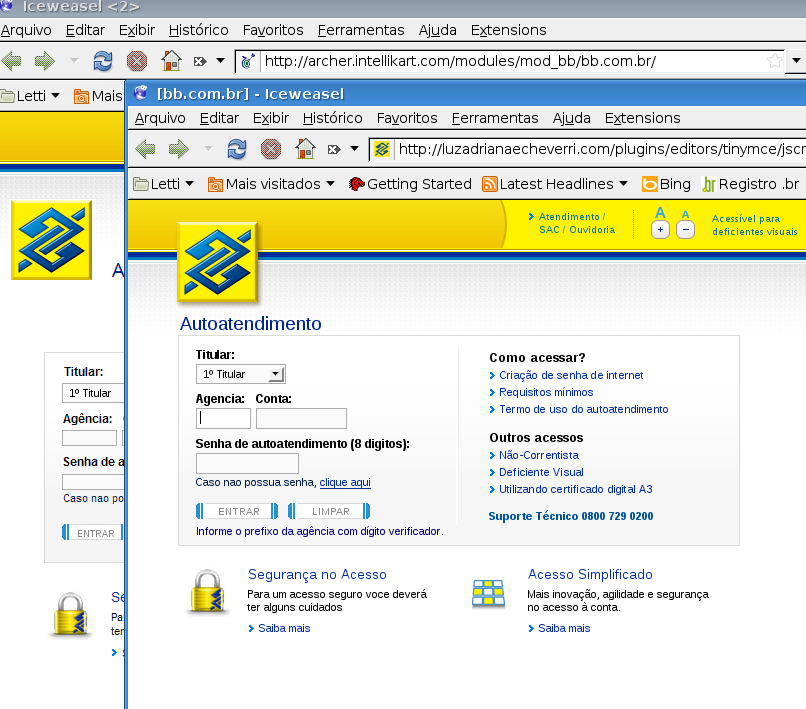This screenshot has height=709, width=806.
Task: Open Favoritos menu in background window
Action: click(273, 30)
